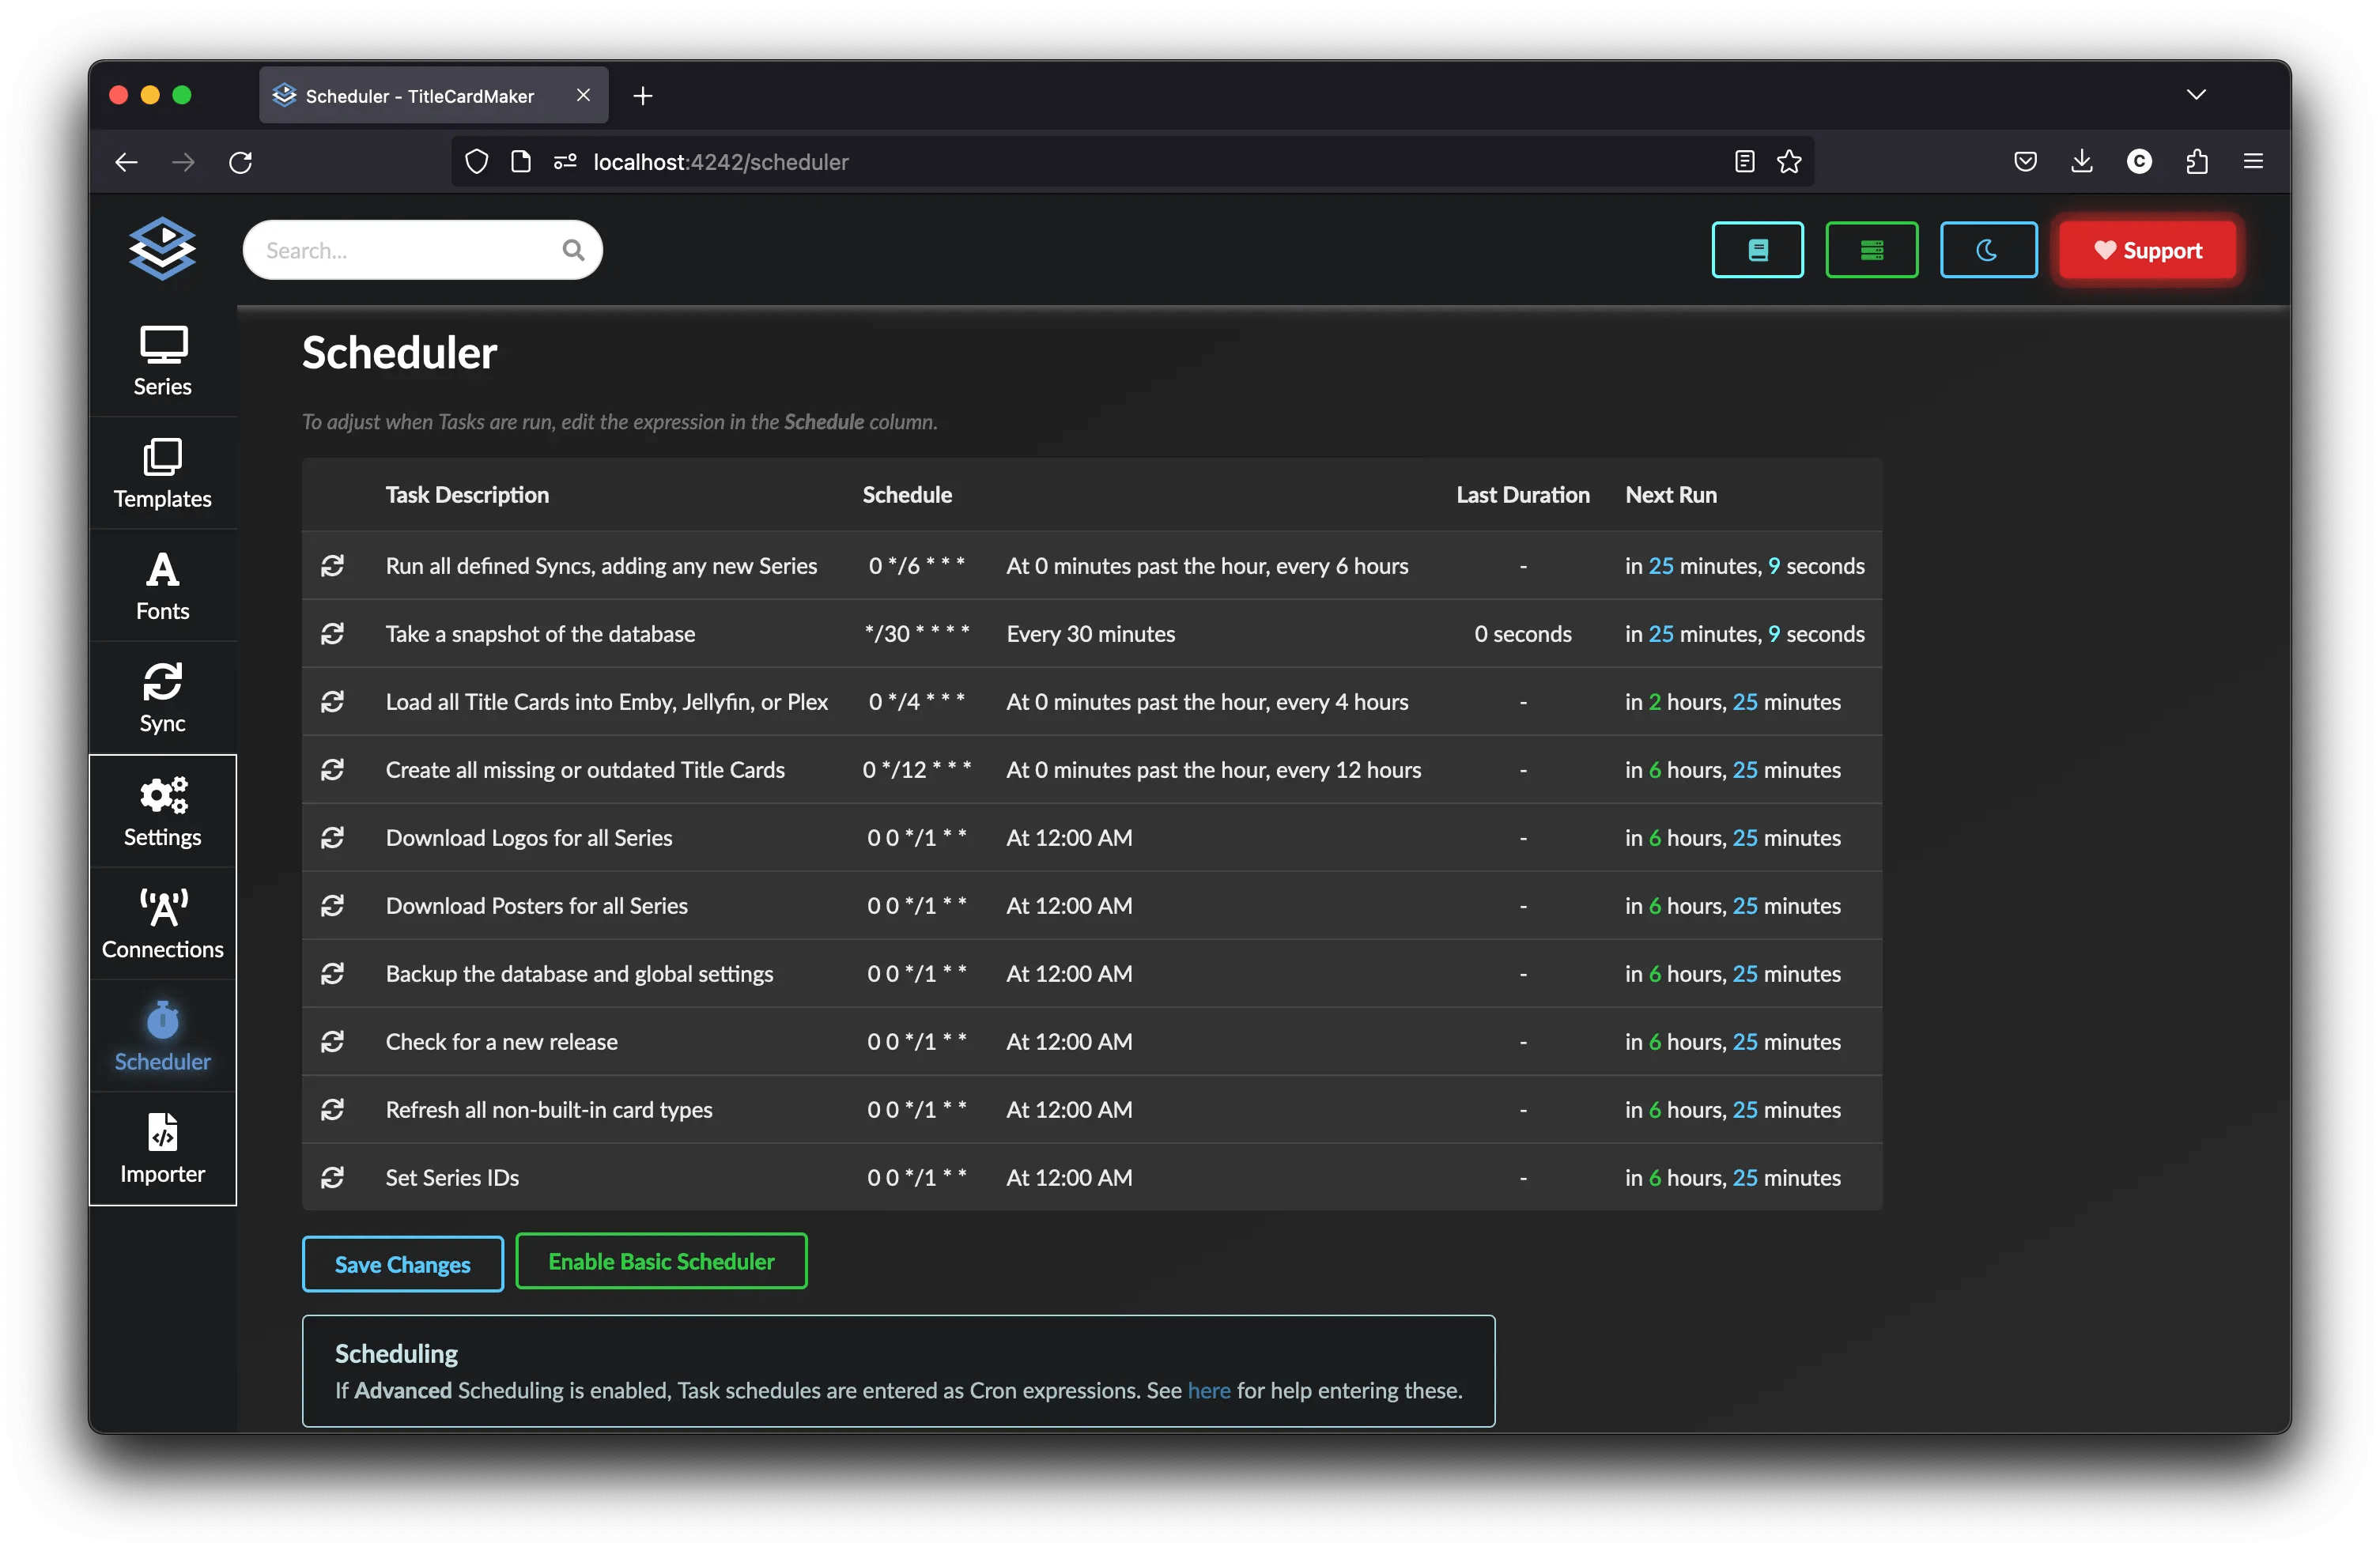Select the Scheduler sidebar item
This screenshot has height=1551, width=2380.
point(162,1037)
